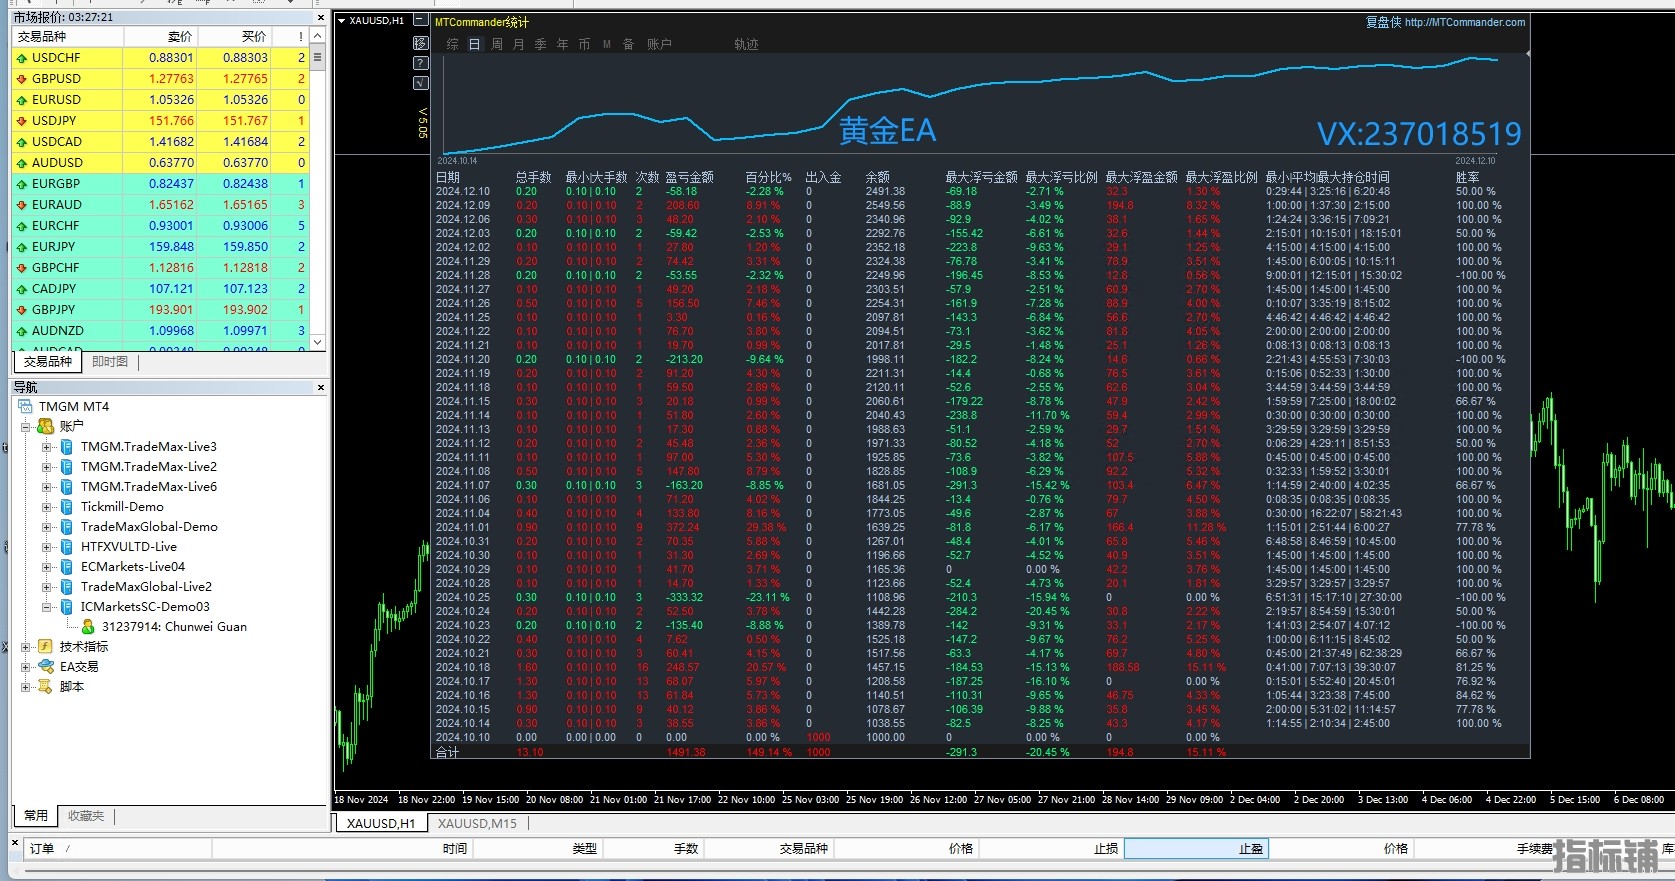
Task: Switch to 综 summary statistics tab
Action: pyautogui.click(x=452, y=44)
